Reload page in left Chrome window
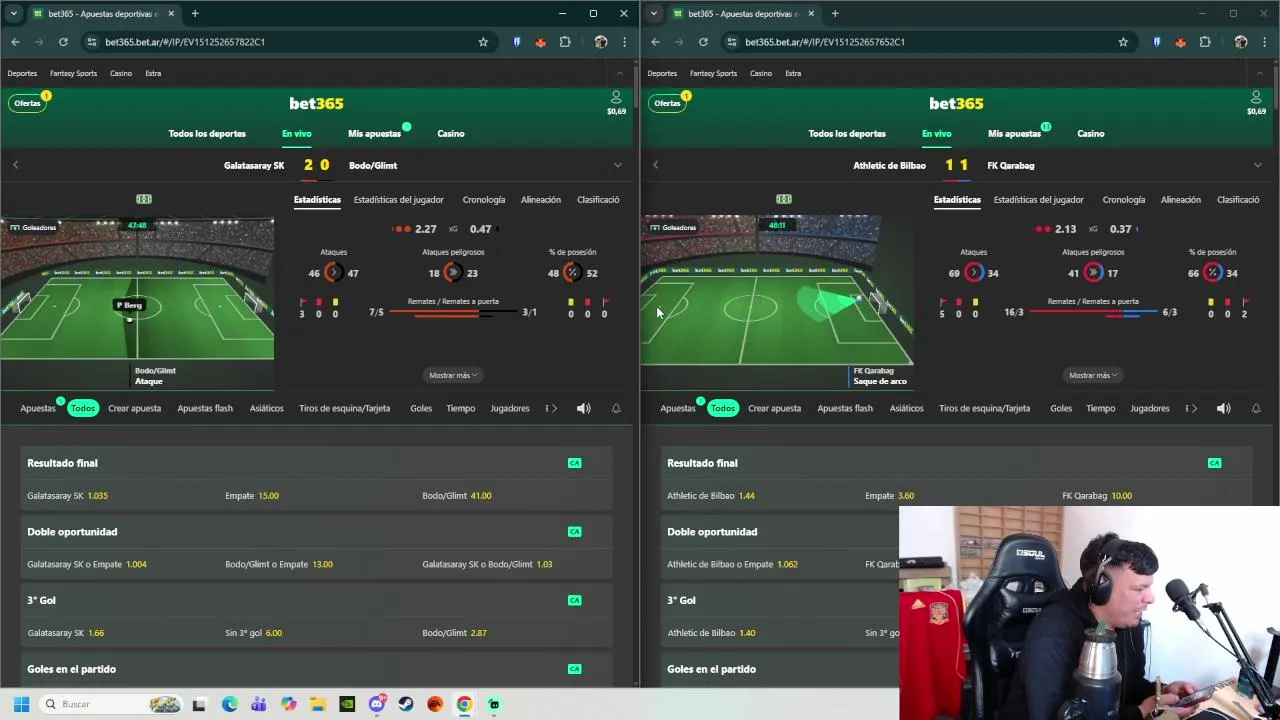1280x720 pixels. coord(63,42)
